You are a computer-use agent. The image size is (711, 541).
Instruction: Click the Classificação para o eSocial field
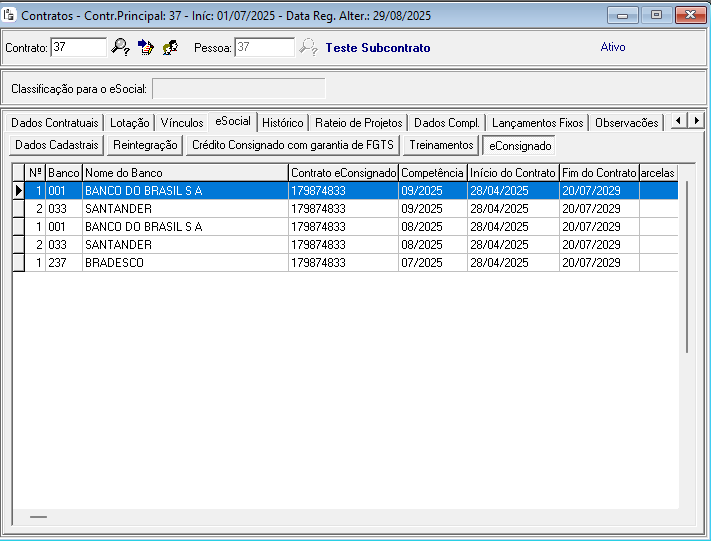238,89
